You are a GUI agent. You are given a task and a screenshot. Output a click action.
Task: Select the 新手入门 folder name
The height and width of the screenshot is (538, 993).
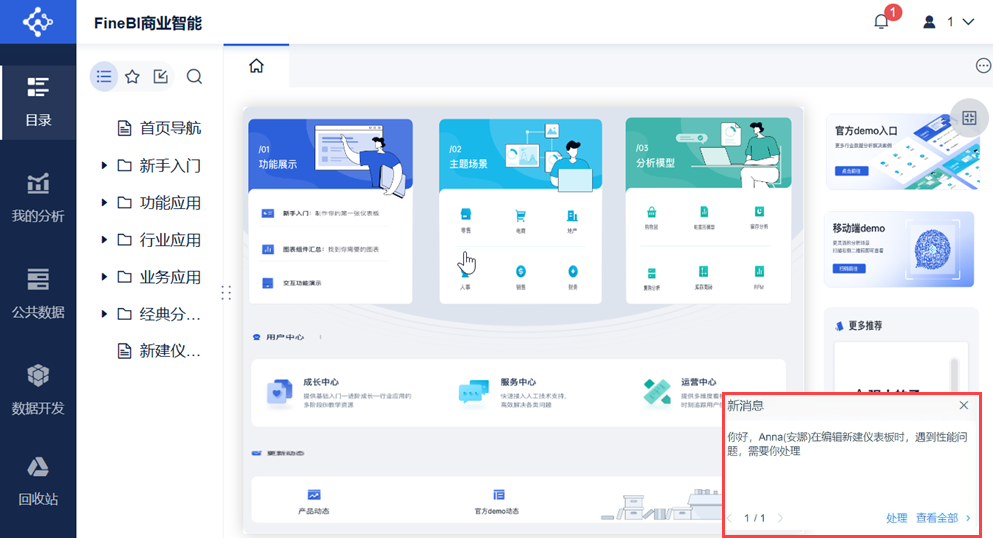(x=170, y=166)
